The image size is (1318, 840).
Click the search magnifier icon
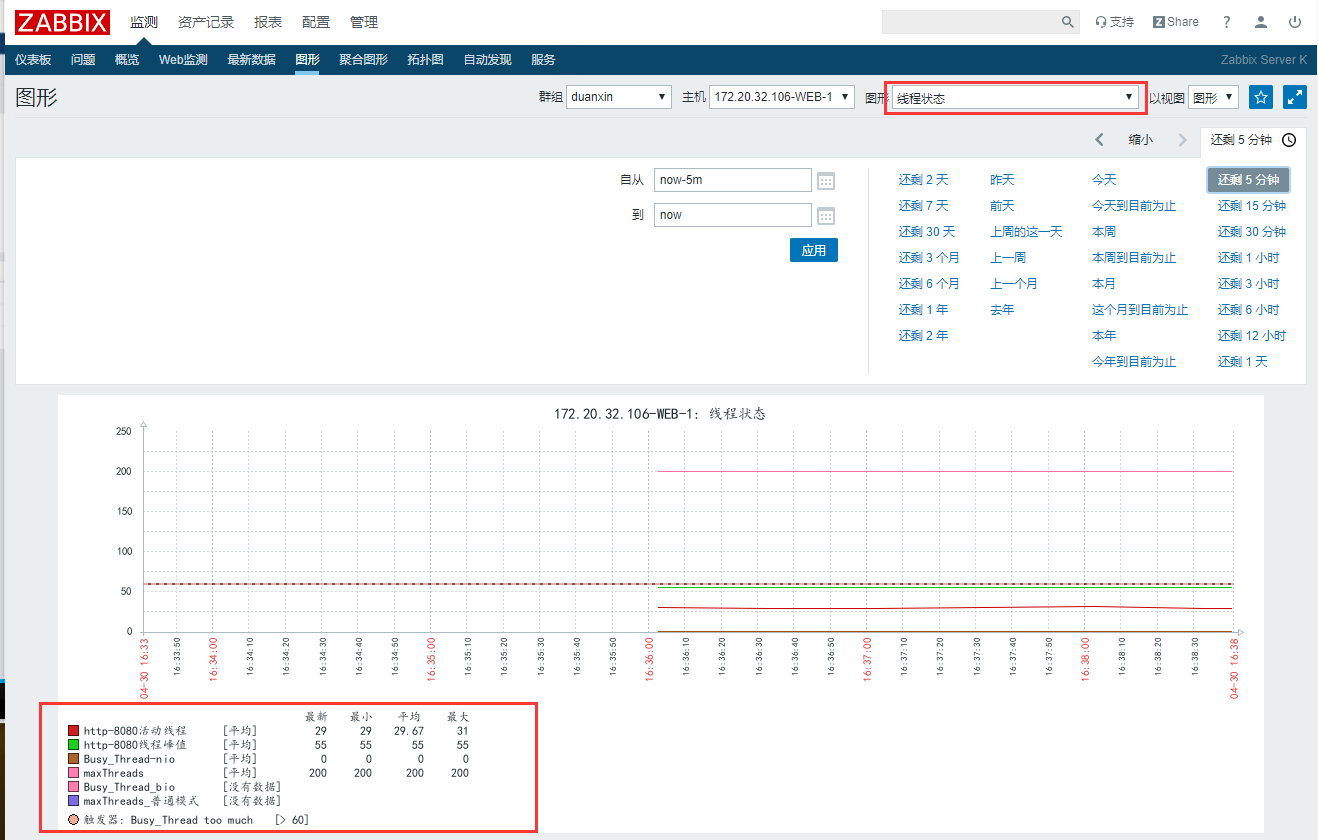pyautogui.click(x=1067, y=22)
